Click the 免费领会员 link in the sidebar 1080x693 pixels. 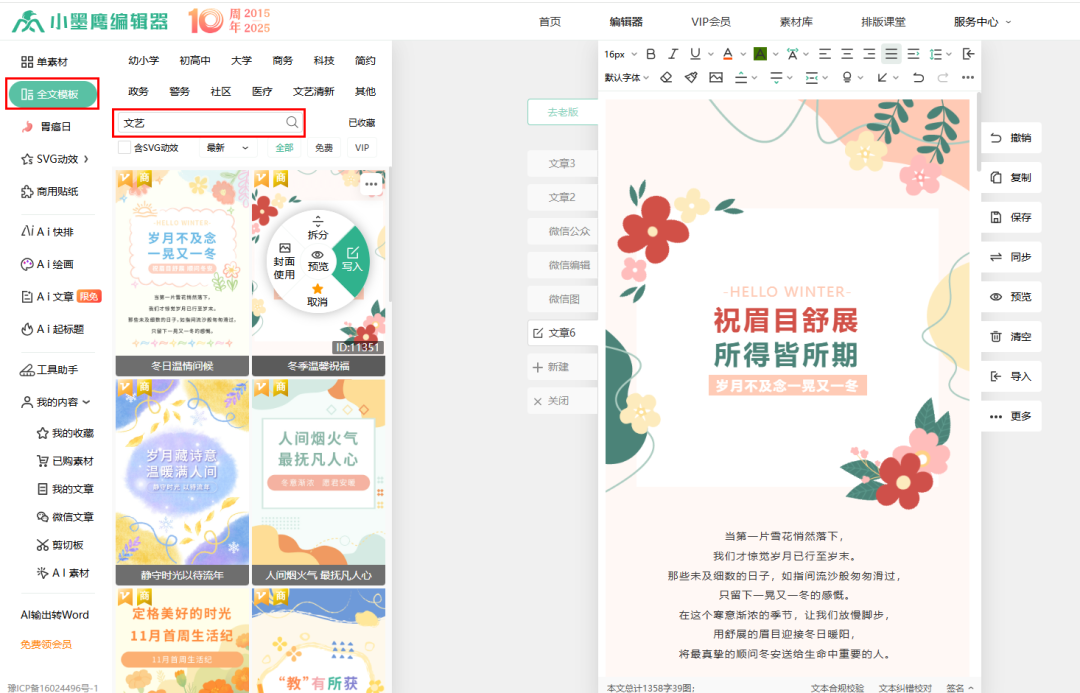(x=46, y=644)
